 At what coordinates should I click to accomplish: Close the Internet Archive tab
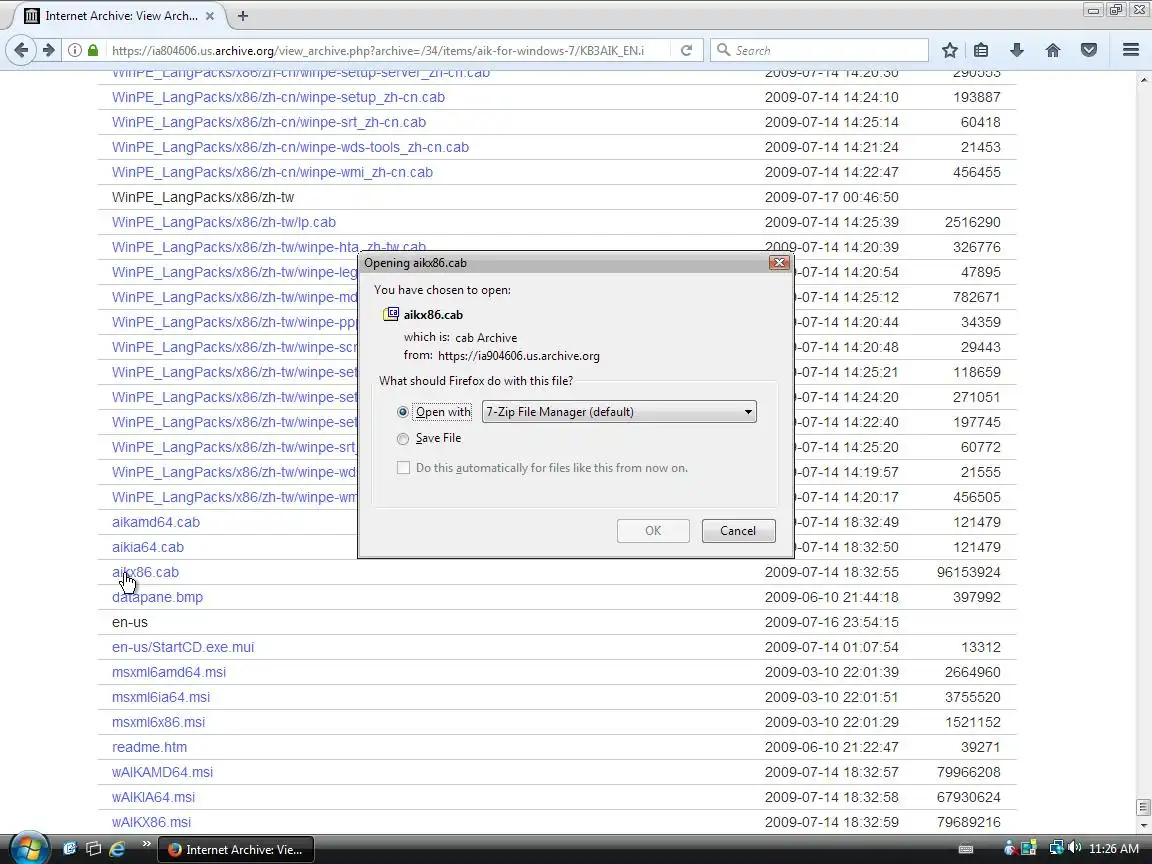(209, 15)
